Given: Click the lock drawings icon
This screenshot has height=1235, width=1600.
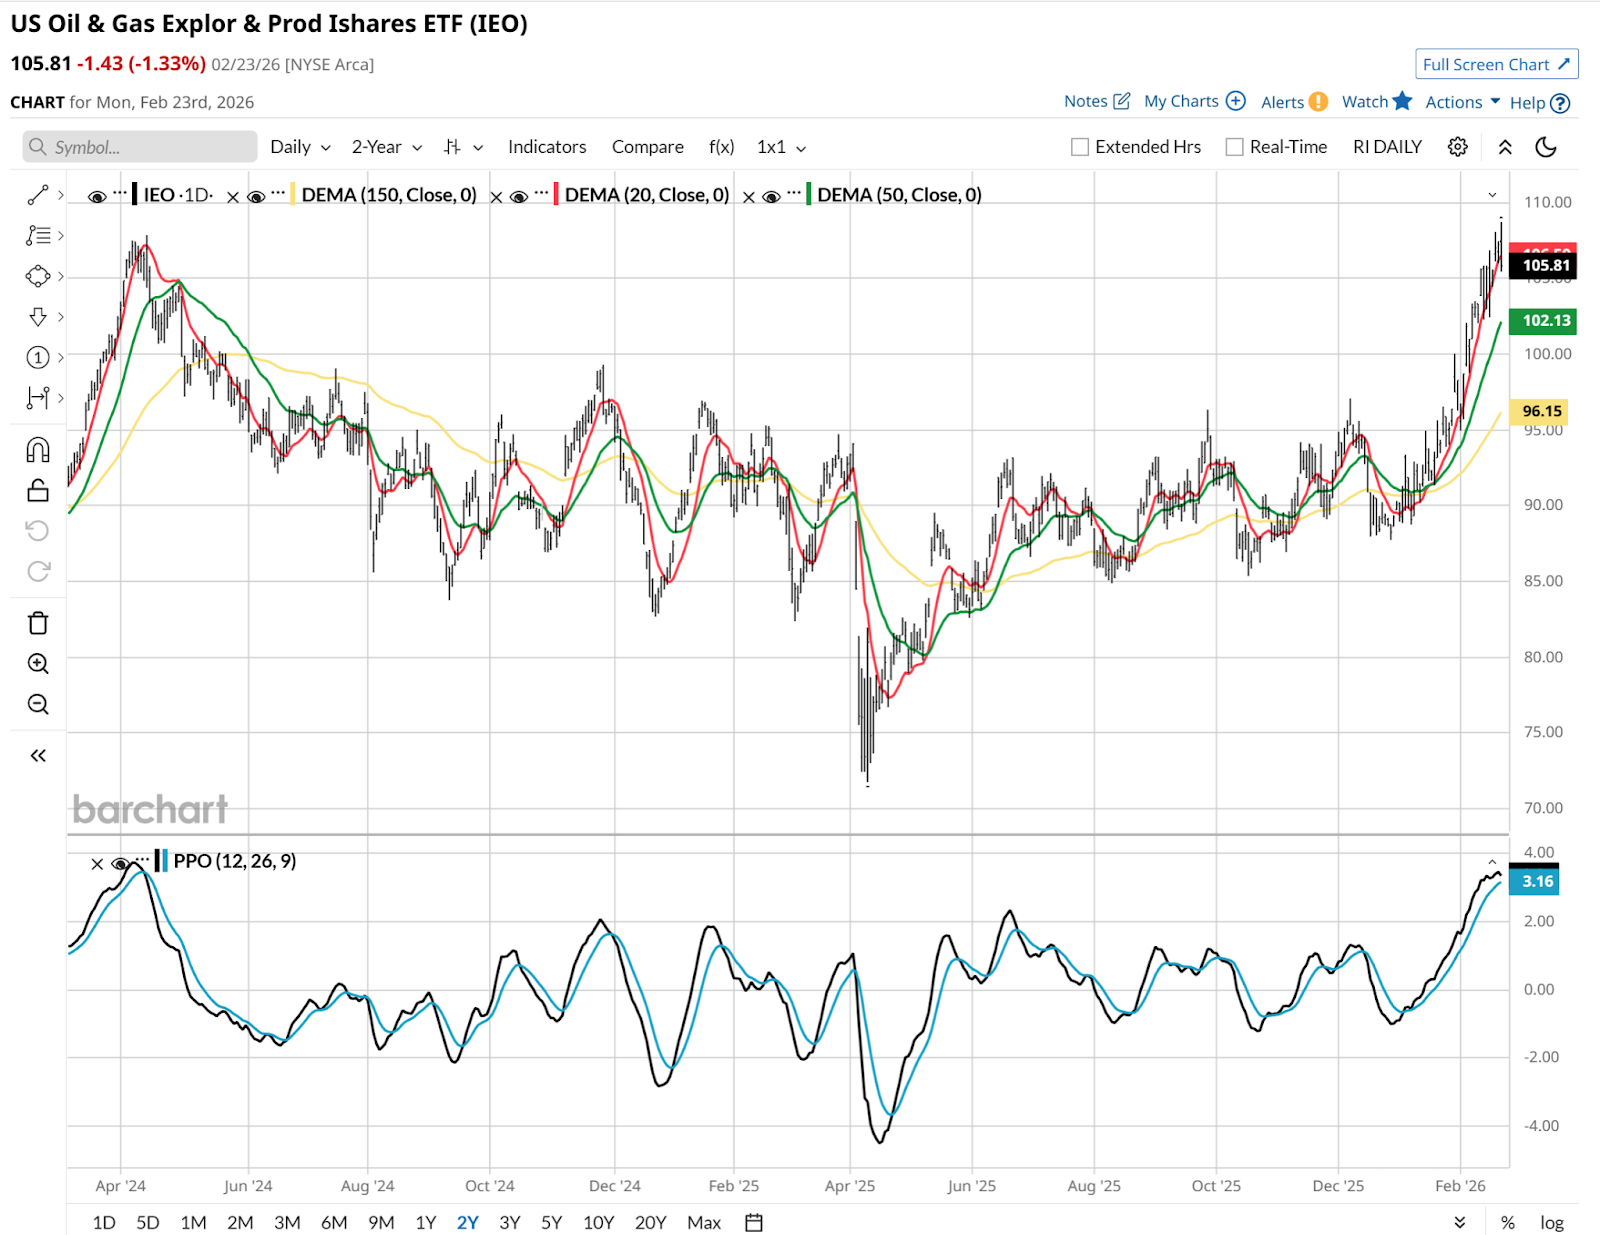Looking at the screenshot, I should point(38,490).
